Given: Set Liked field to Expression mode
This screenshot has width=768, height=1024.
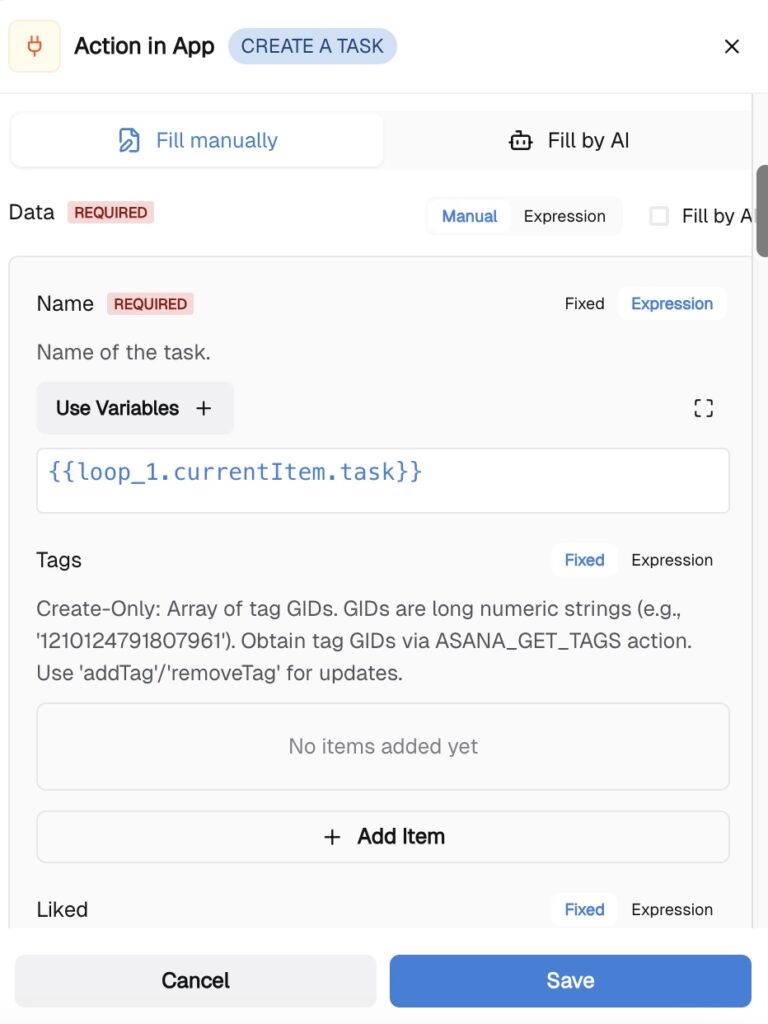Looking at the screenshot, I should pos(672,910).
